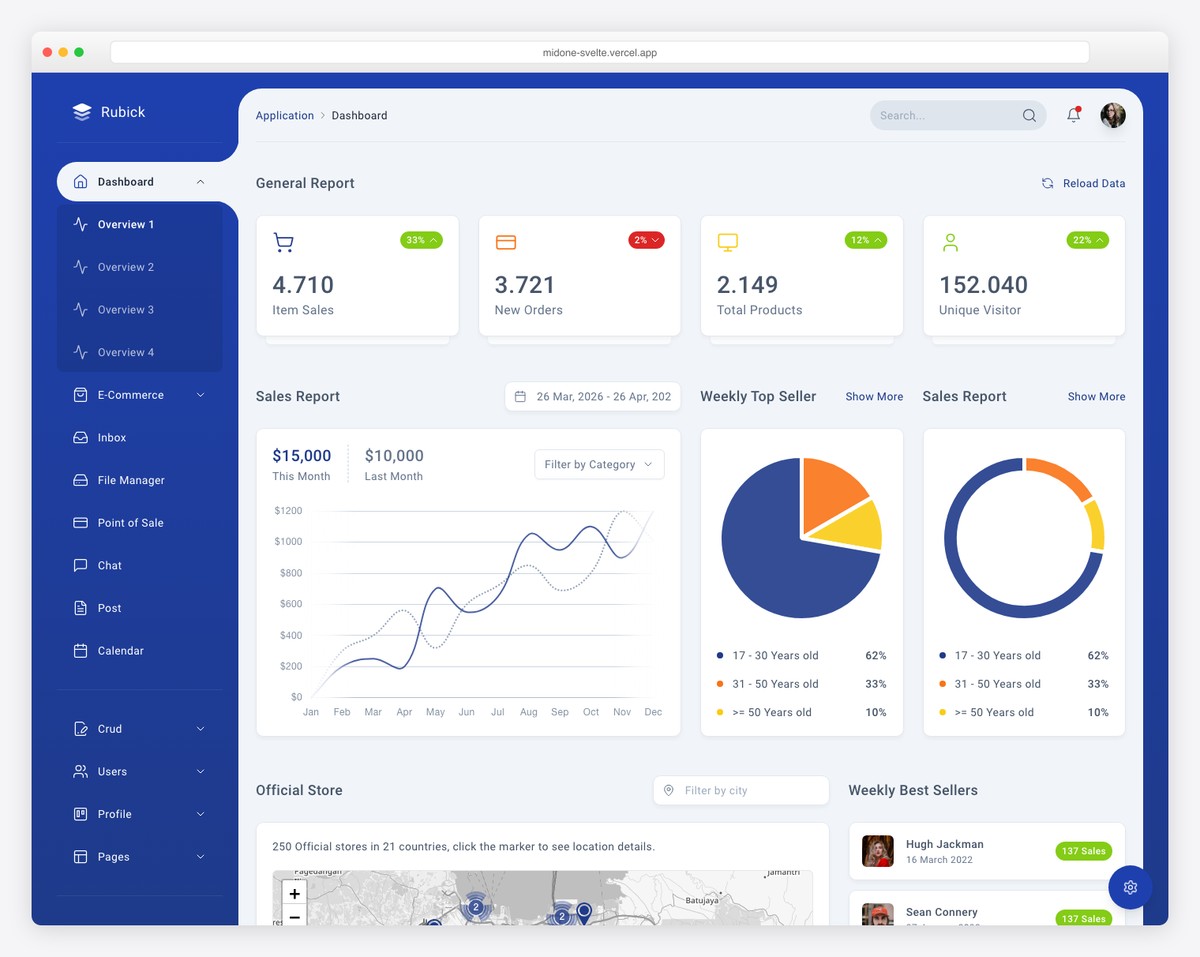Open the Inbox section from the sidebar

(x=109, y=437)
